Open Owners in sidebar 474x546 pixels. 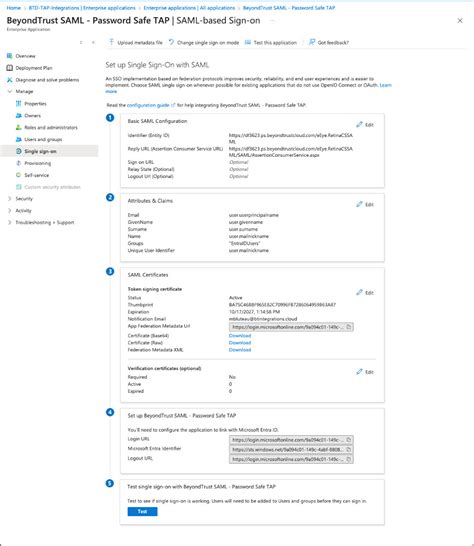(32, 115)
